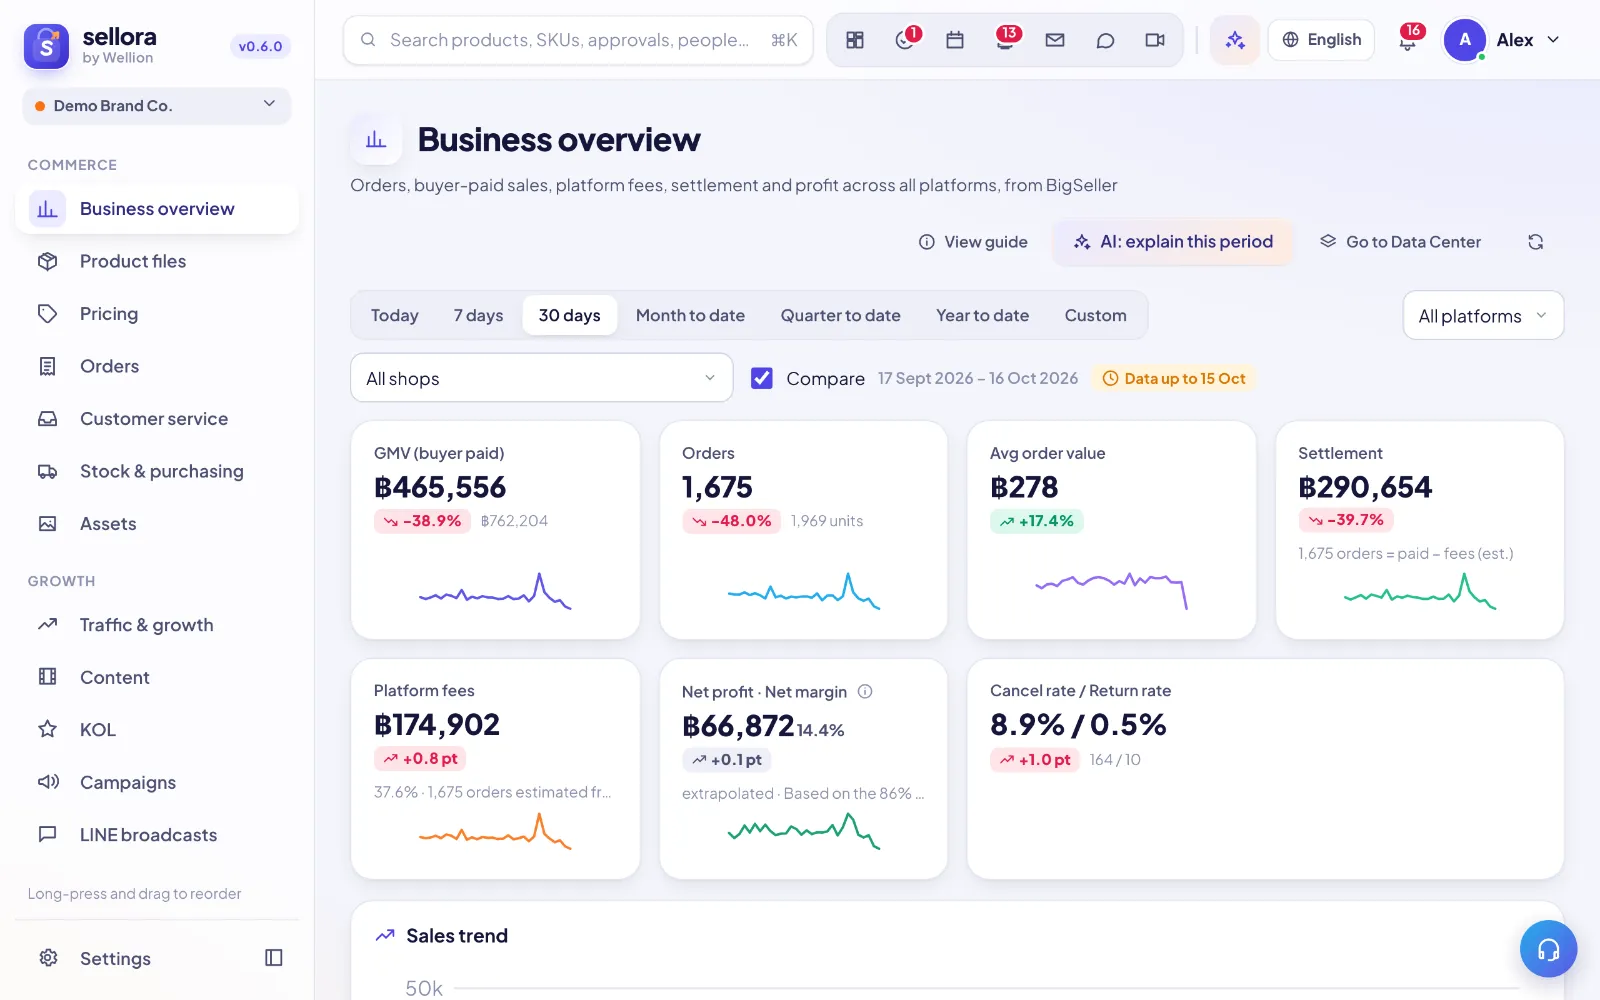Click the GMV (buyer paid) sparkline chart
1600x1000 pixels.
point(495,591)
